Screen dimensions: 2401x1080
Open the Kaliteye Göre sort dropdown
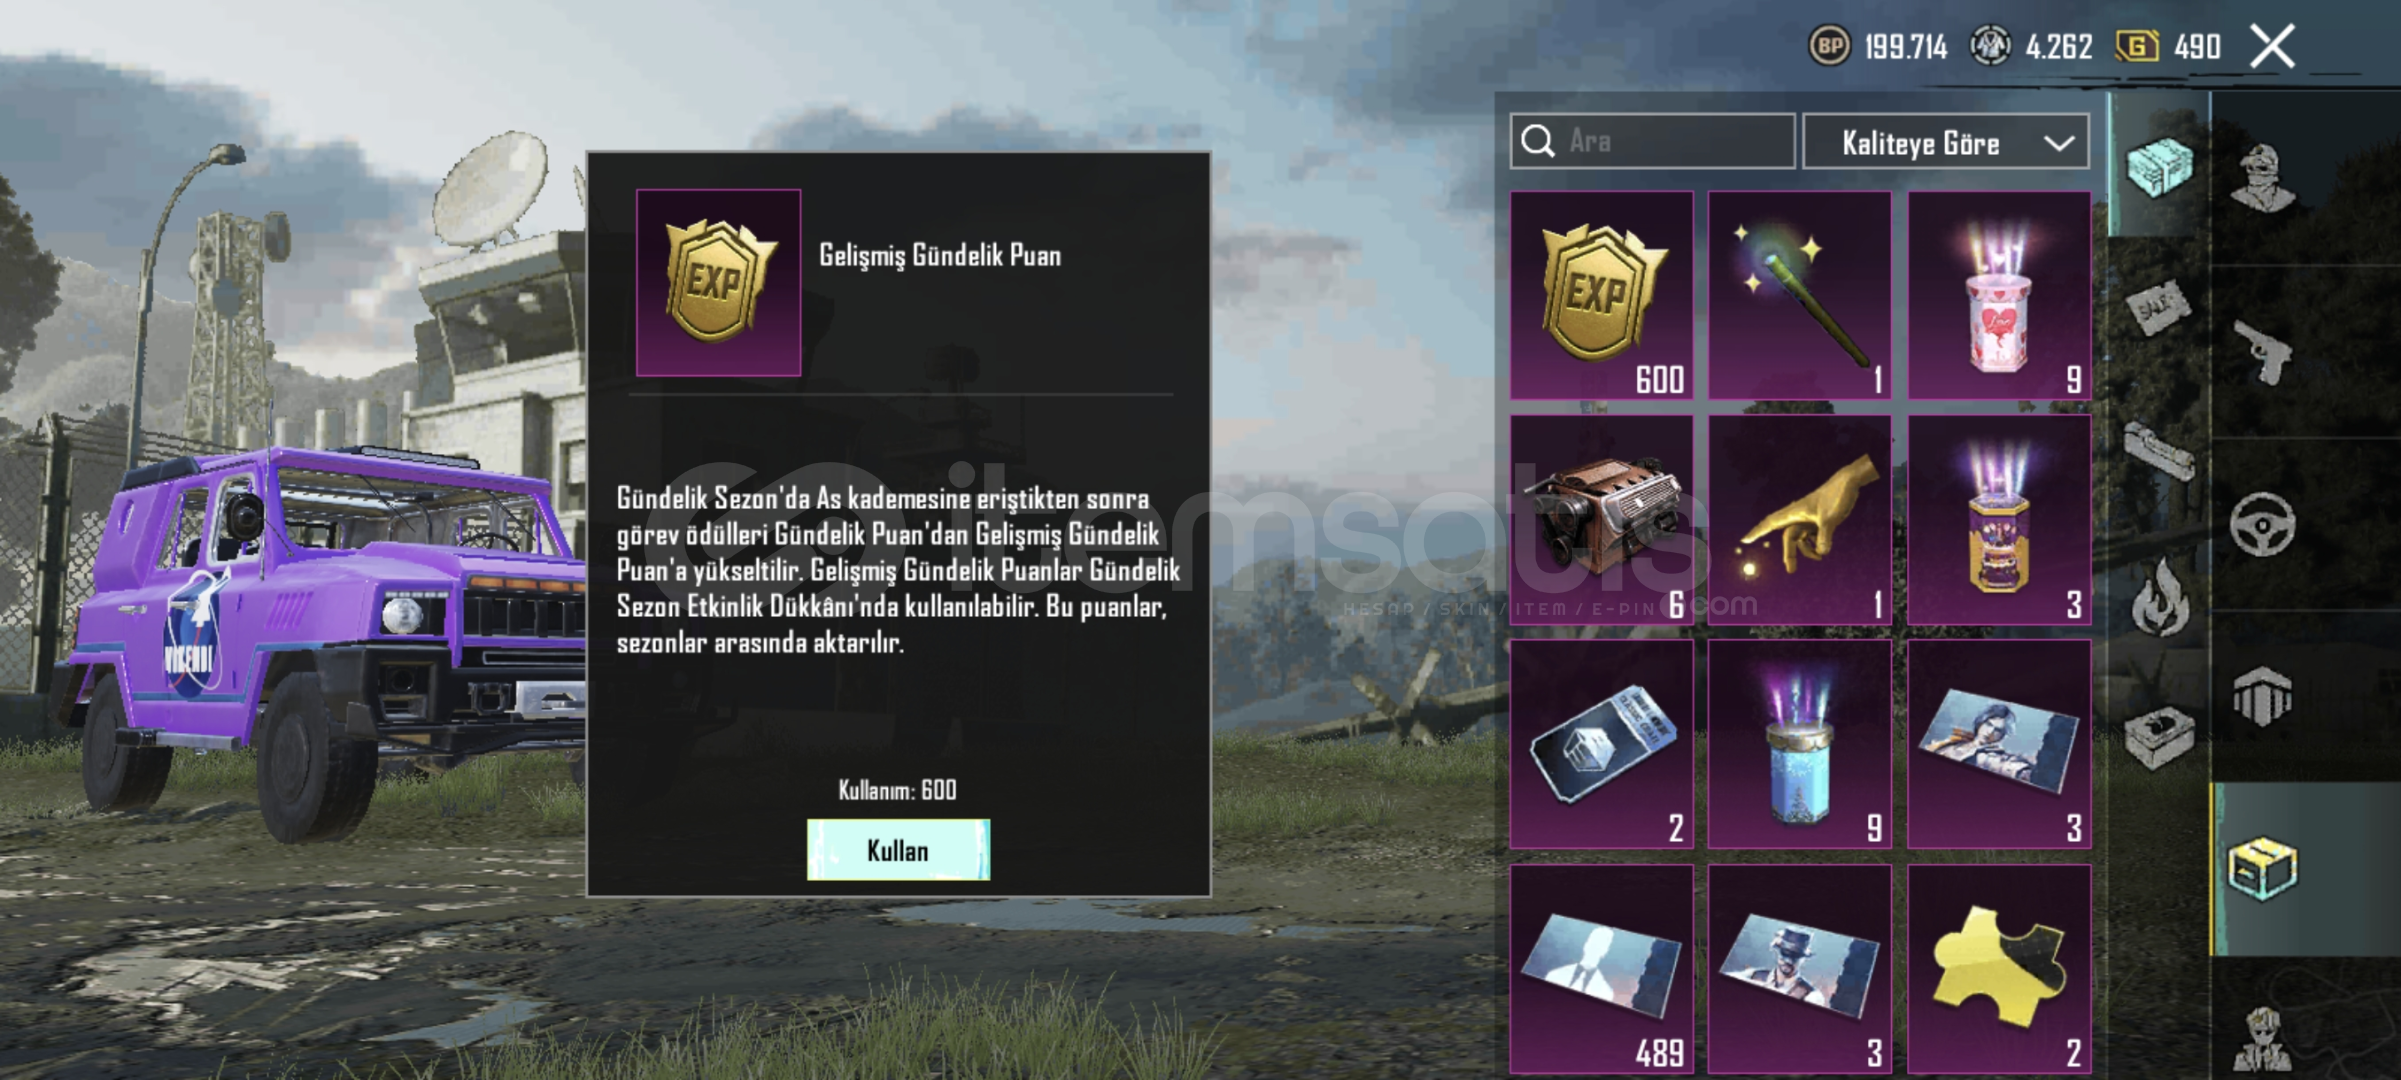[1945, 142]
